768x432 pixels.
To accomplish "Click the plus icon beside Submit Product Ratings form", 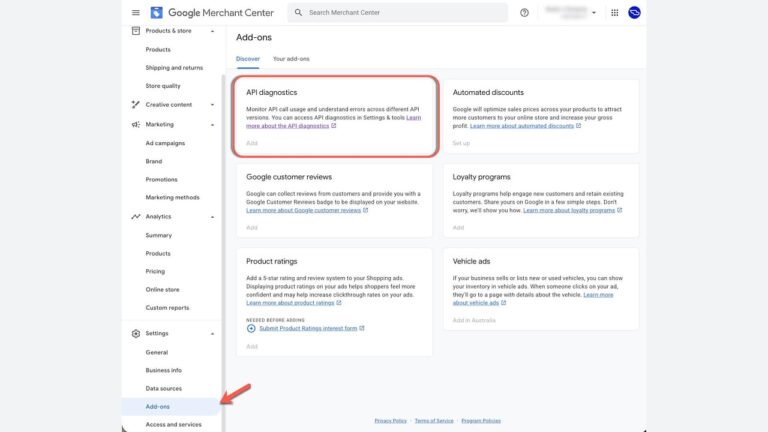I will click(251, 329).
